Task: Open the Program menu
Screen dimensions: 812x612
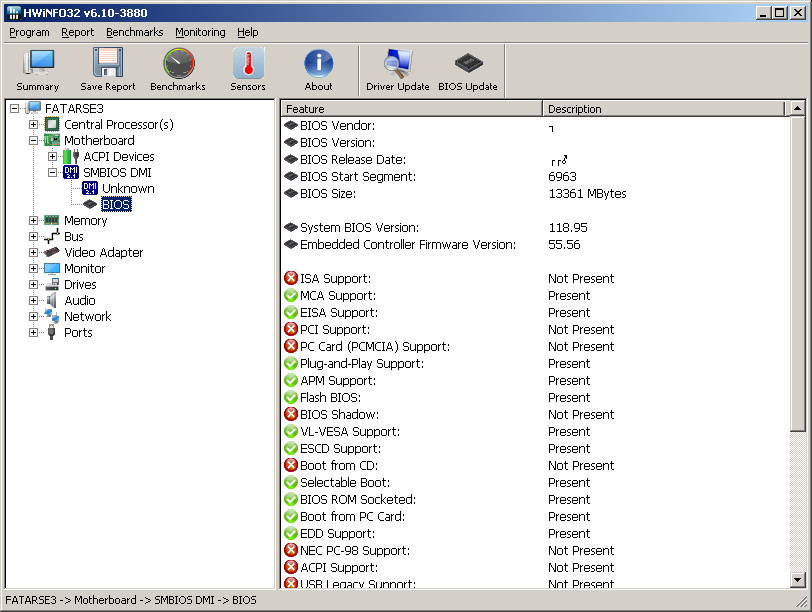Action: (30, 32)
